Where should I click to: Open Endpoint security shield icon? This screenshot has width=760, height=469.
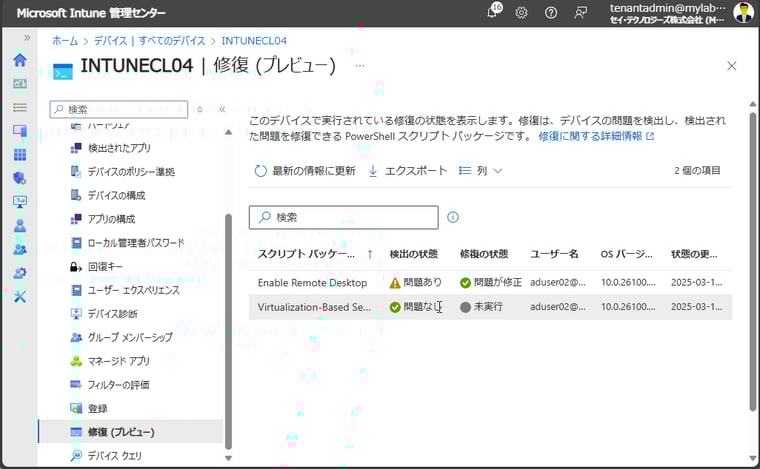(20, 178)
